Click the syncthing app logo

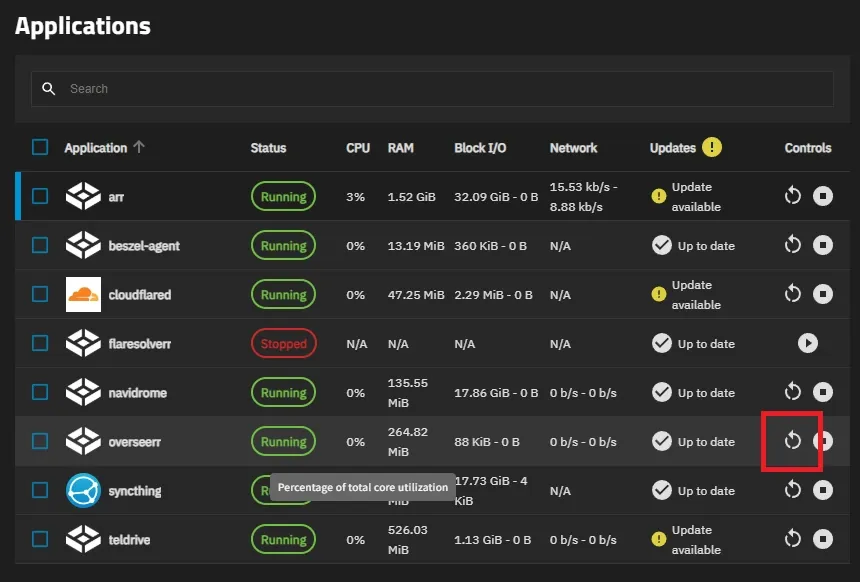pyautogui.click(x=83, y=490)
